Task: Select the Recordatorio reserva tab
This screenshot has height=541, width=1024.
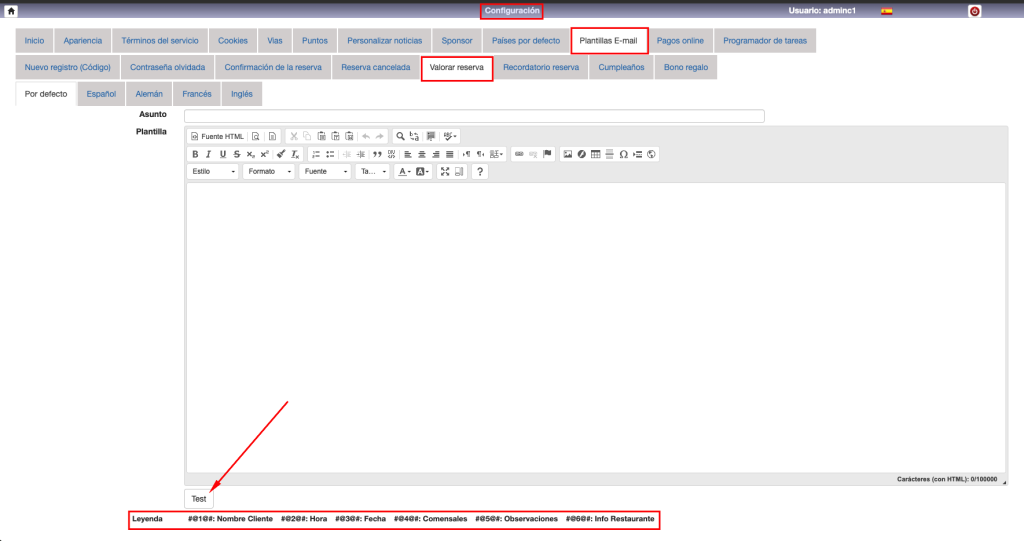Action: pos(540,68)
